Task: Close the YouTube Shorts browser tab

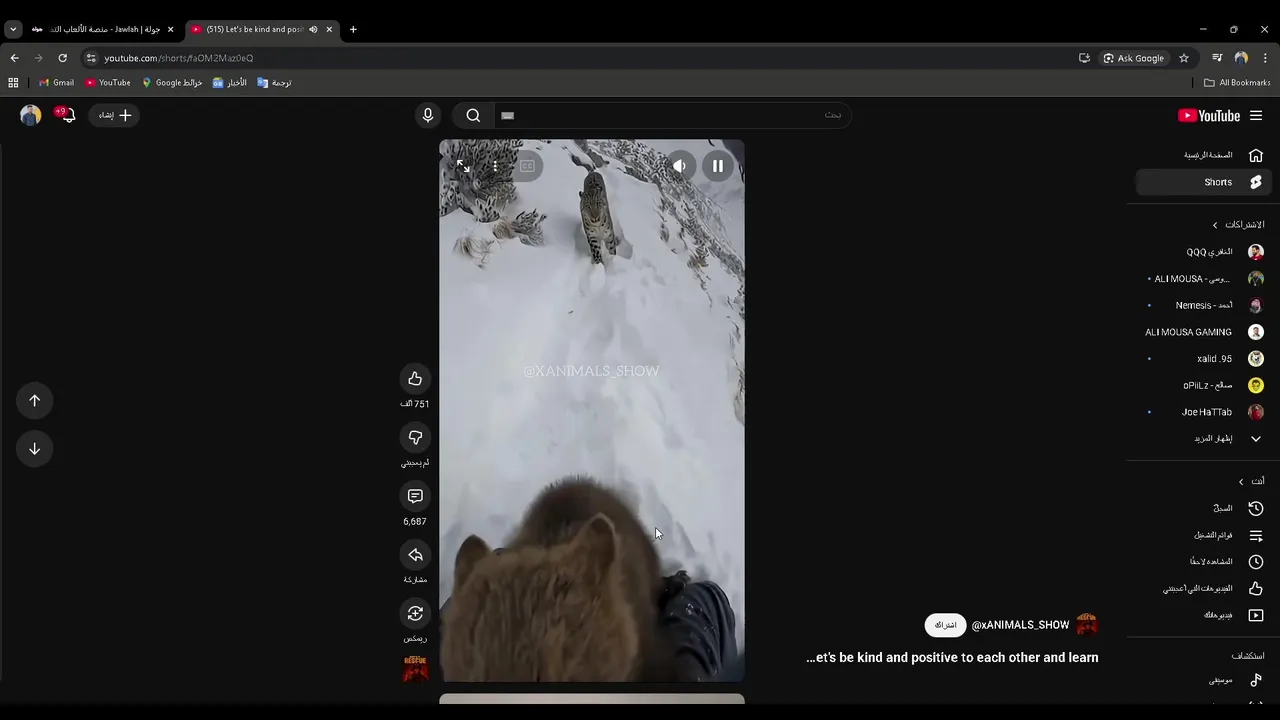Action: point(329,29)
